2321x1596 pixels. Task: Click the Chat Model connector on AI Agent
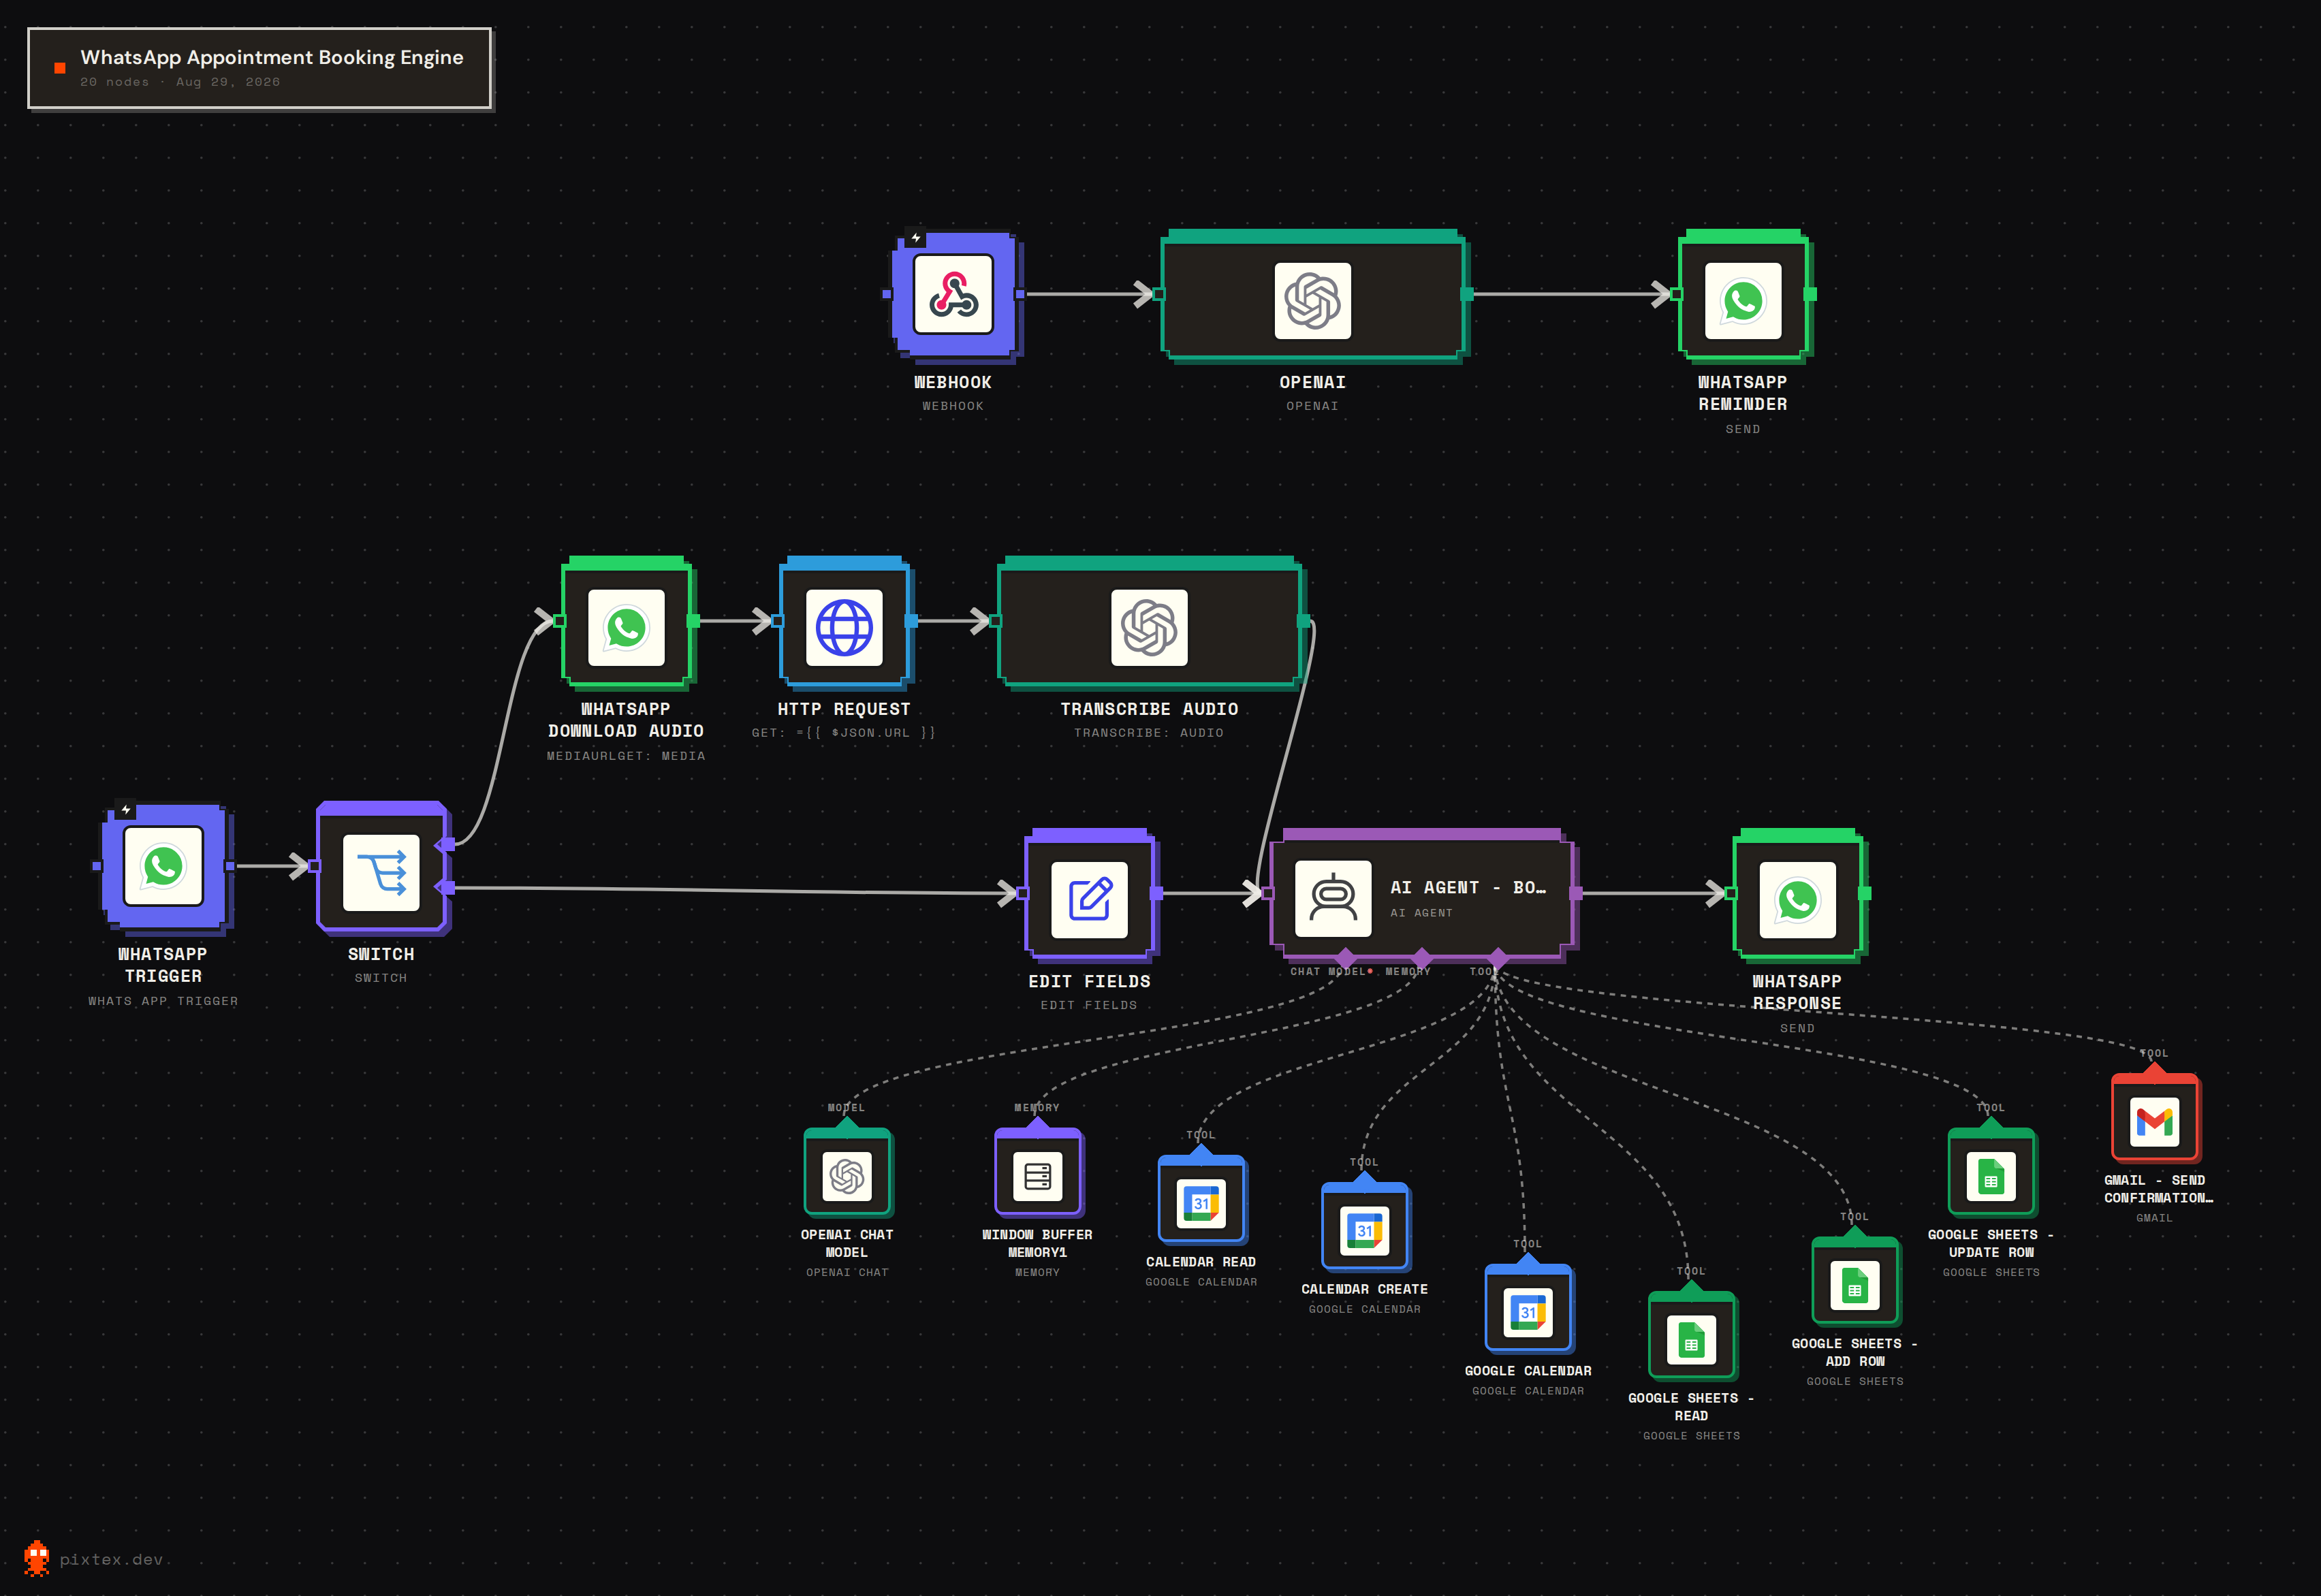pyautogui.click(x=1345, y=957)
